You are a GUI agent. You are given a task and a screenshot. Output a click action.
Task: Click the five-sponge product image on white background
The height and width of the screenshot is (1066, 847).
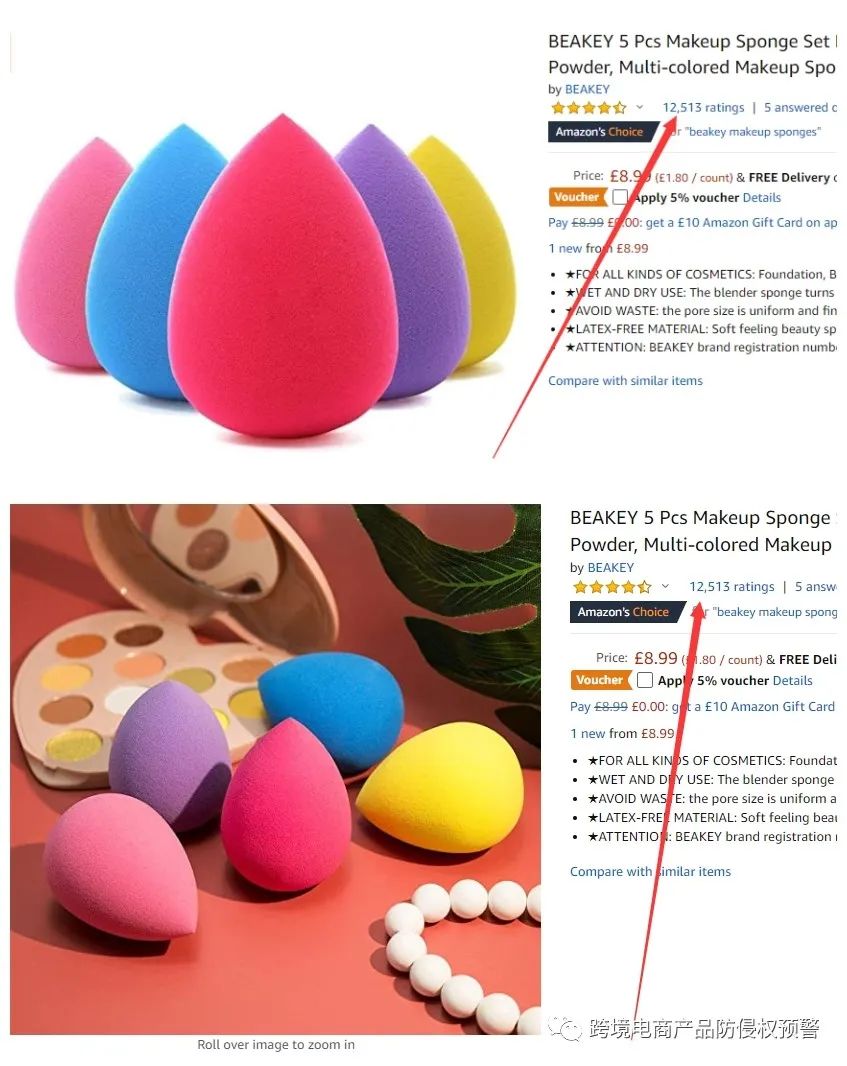265,275
